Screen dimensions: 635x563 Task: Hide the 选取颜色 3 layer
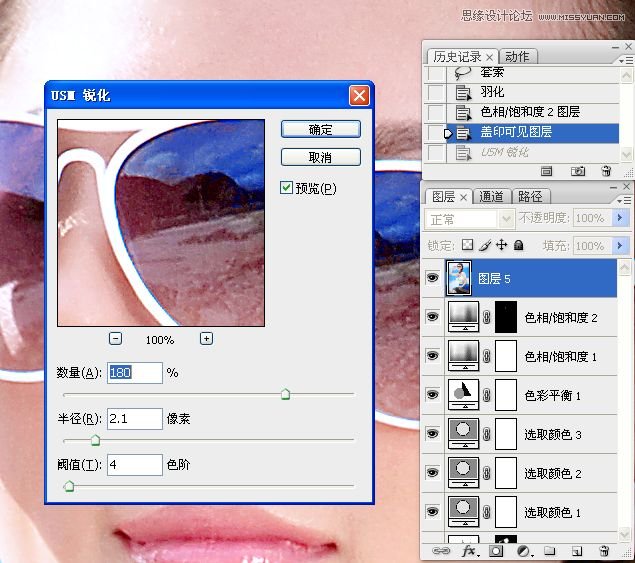(433, 434)
